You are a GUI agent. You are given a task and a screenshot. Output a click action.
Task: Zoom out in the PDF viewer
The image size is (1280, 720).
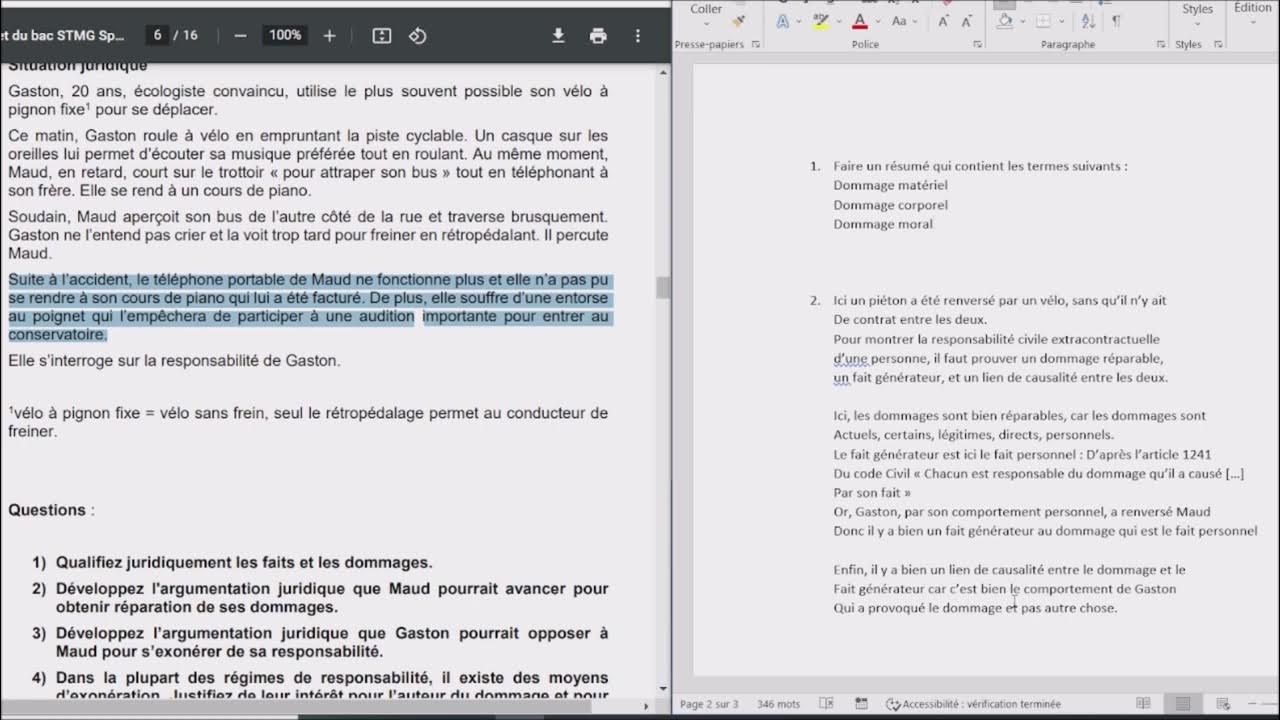[x=240, y=35]
